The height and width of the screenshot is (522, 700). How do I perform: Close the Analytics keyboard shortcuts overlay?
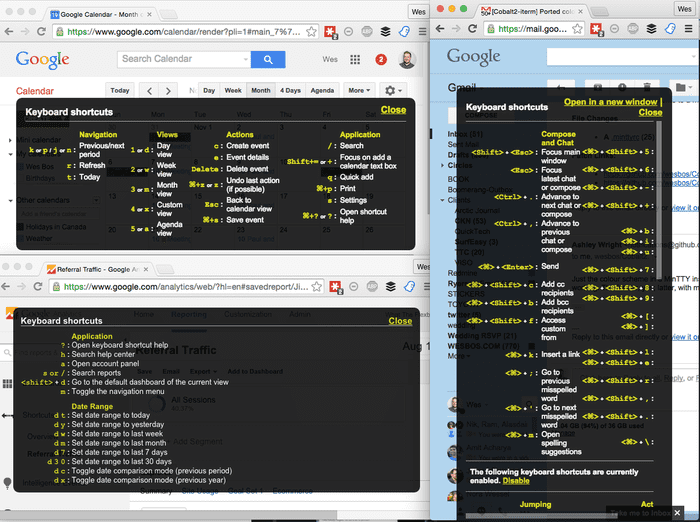400,321
